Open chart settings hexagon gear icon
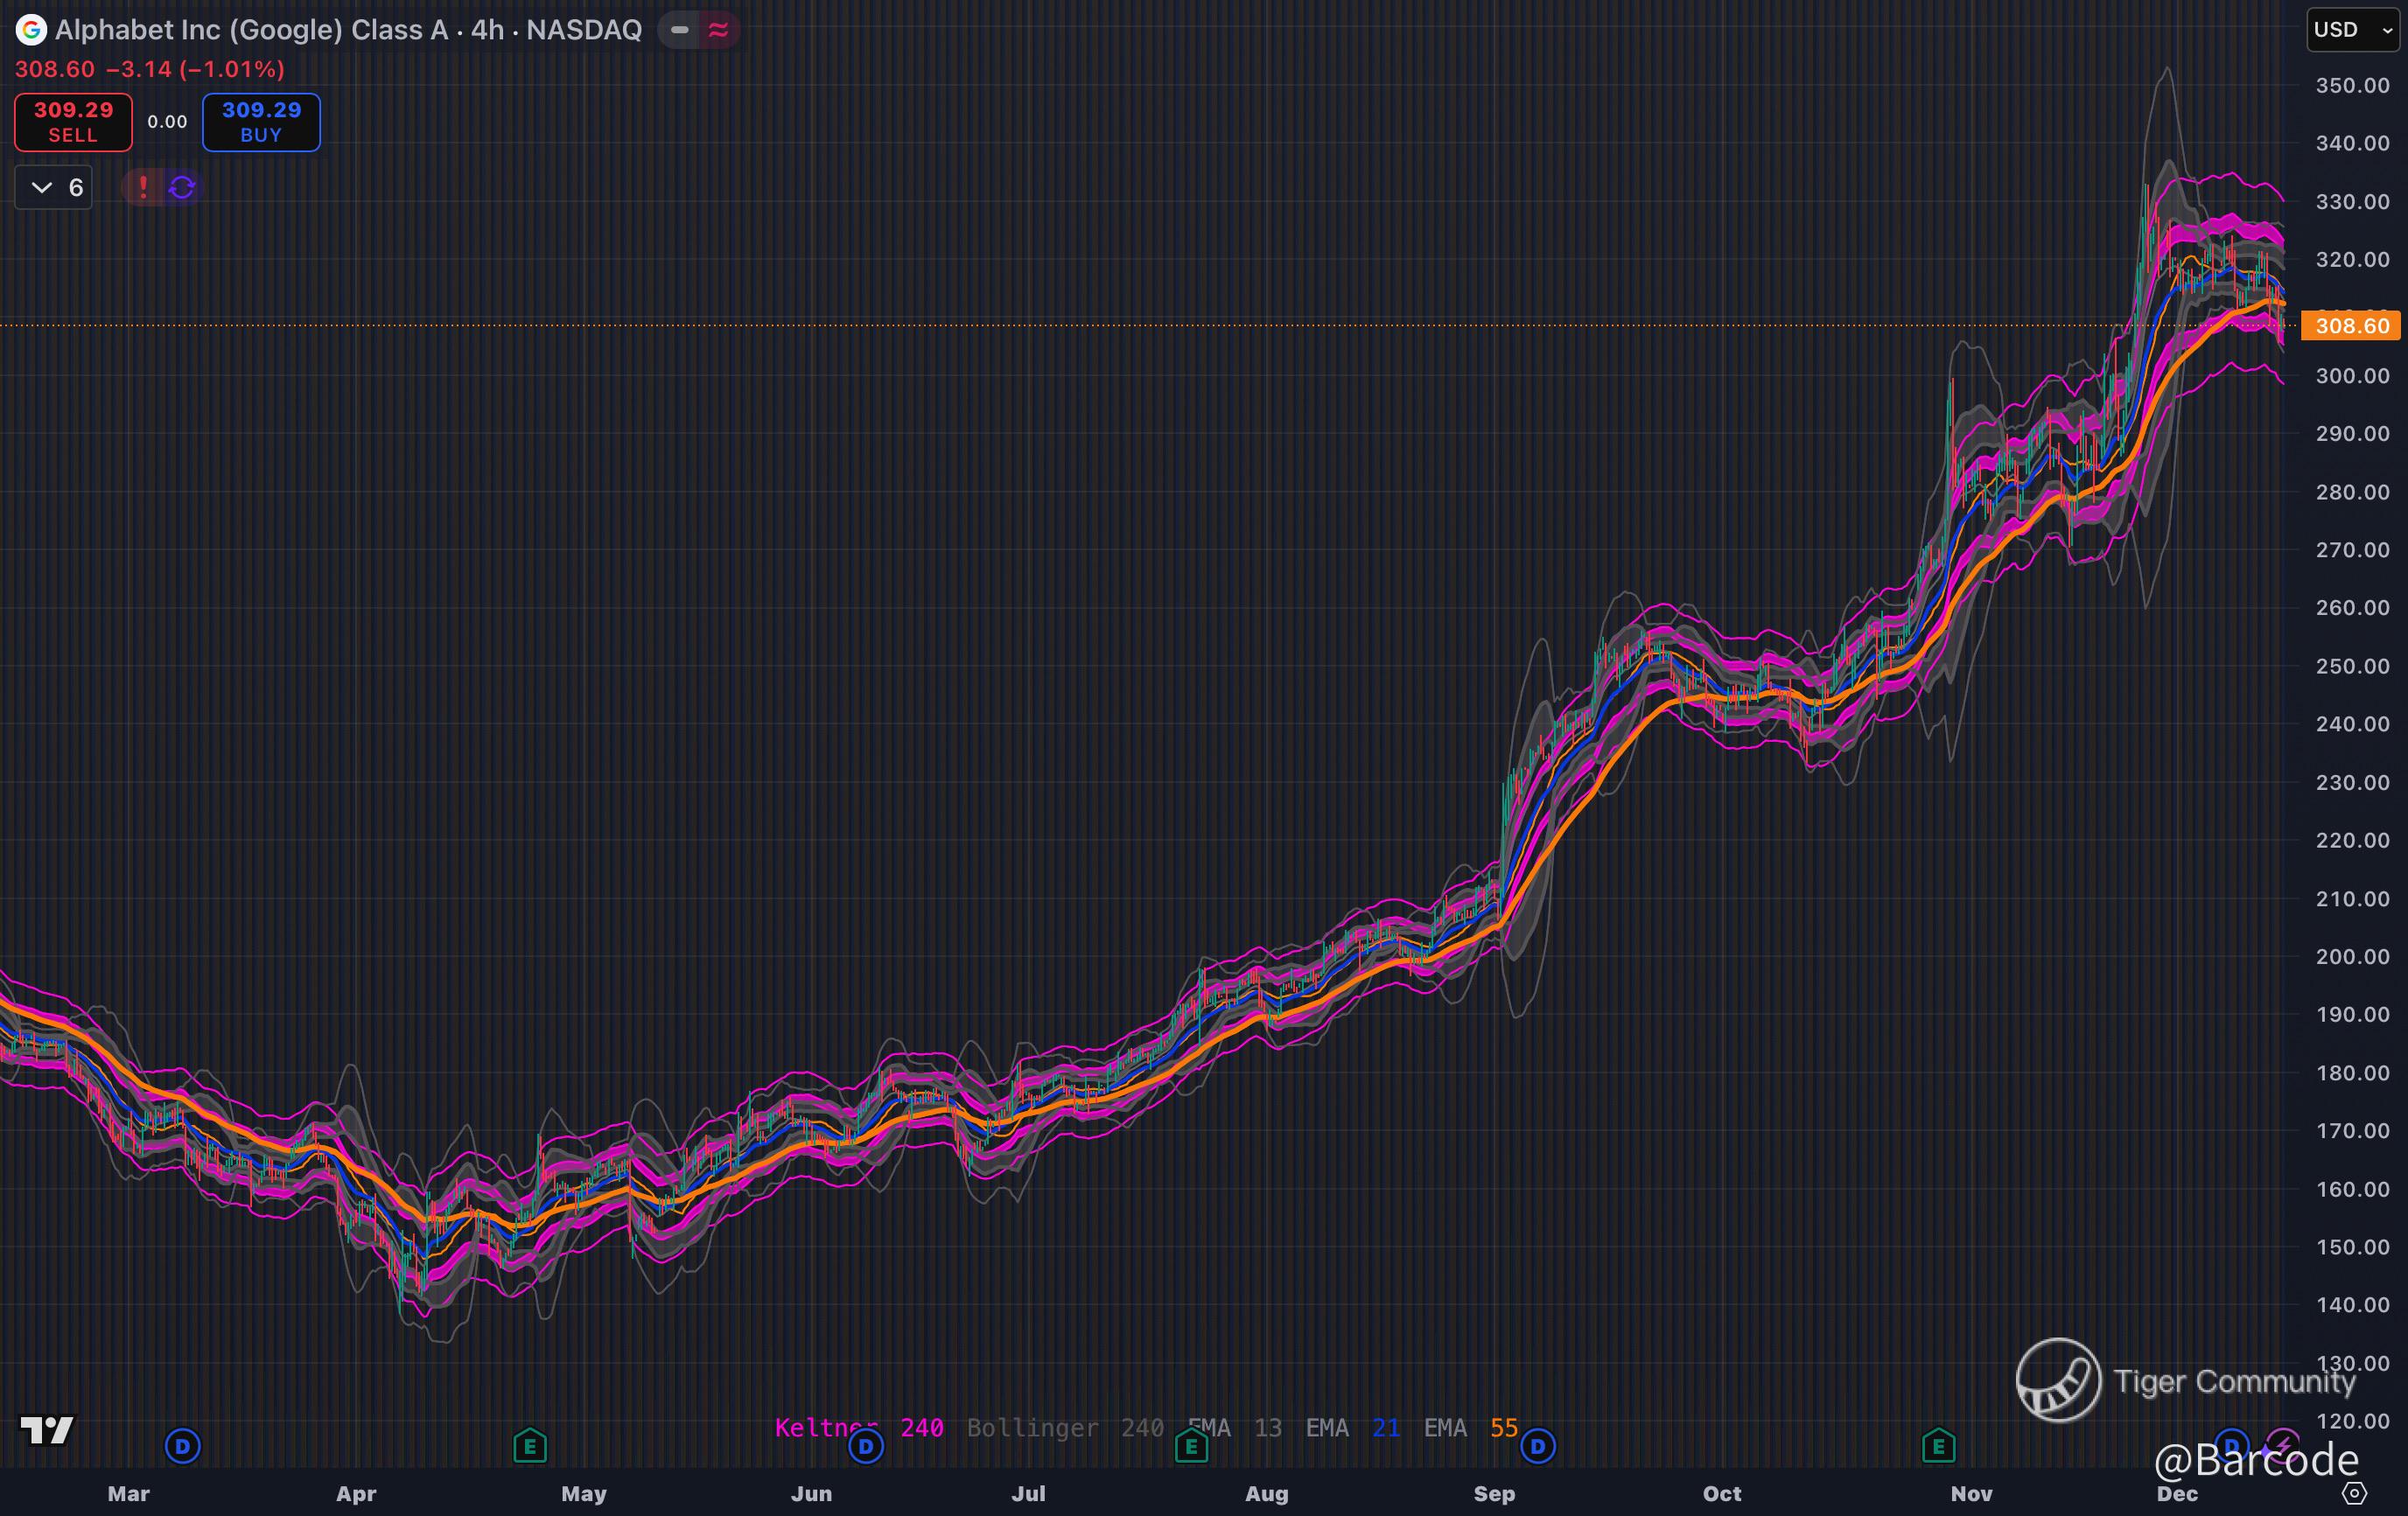The image size is (2408, 1516). click(2355, 1493)
